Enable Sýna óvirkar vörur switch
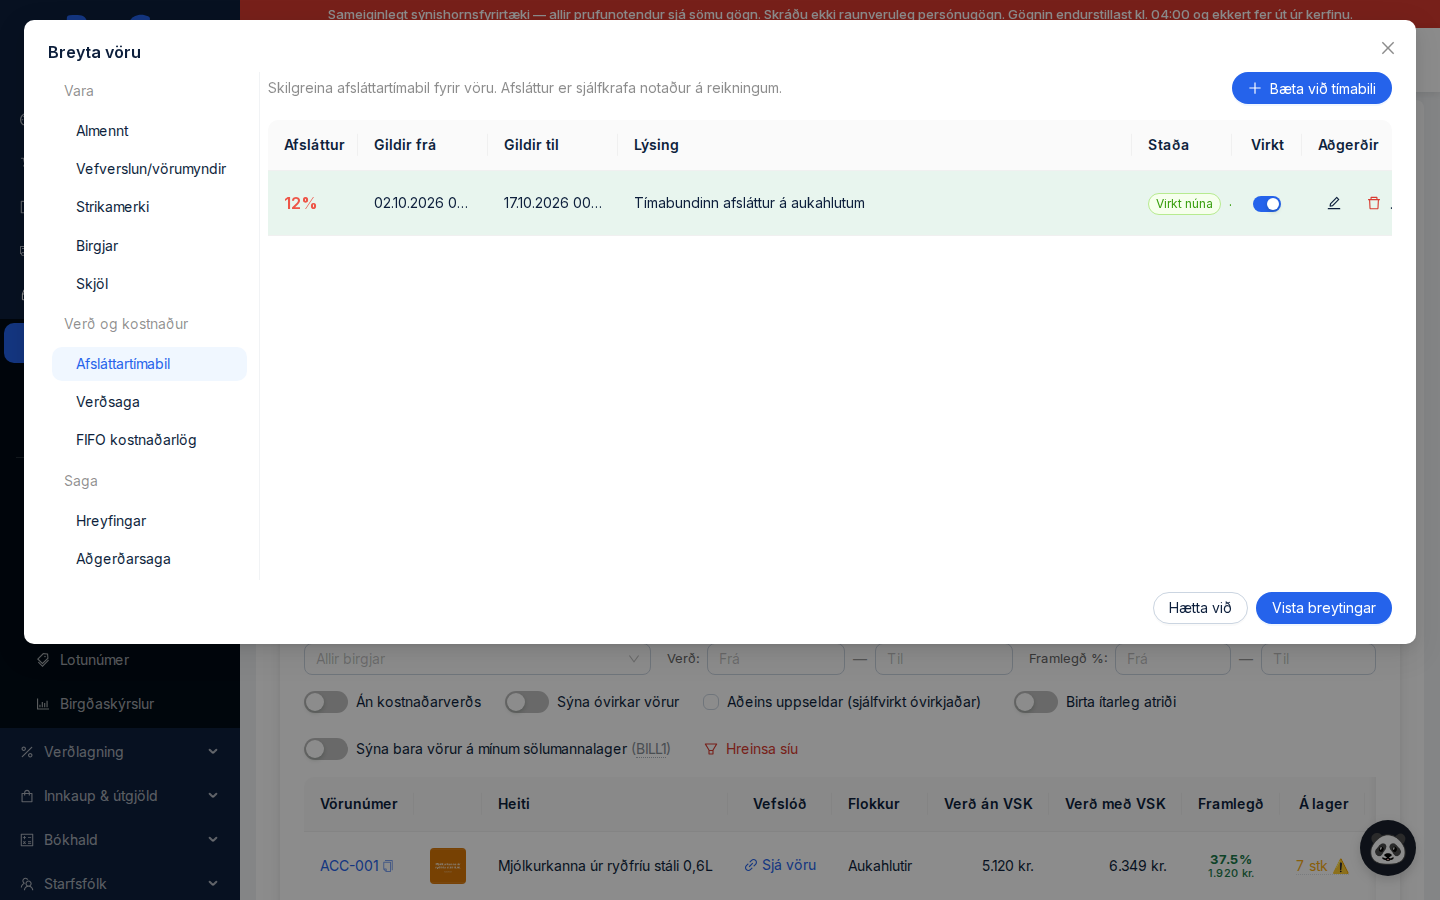The image size is (1440, 900). (527, 702)
